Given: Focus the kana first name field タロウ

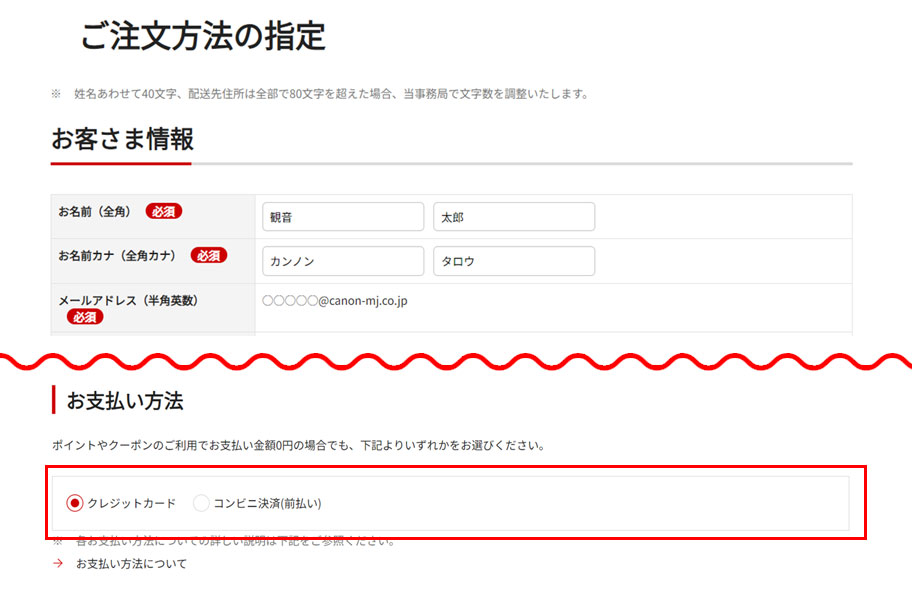Looking at the screenshot, I should (x=513, y=261).
